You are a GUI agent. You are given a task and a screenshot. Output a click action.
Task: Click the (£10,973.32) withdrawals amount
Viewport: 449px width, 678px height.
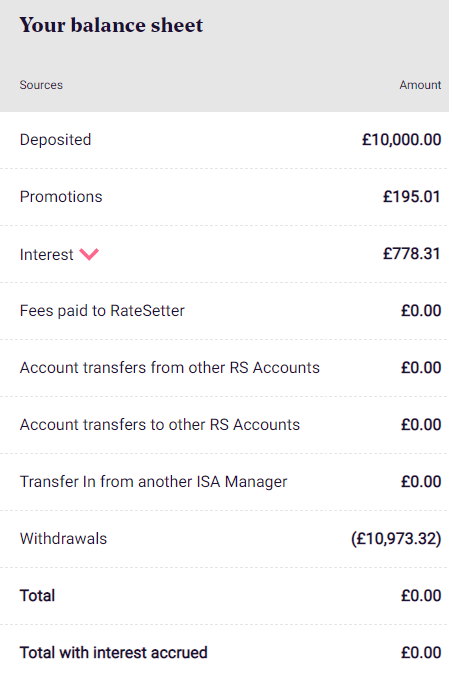click(x=396, y=539)
